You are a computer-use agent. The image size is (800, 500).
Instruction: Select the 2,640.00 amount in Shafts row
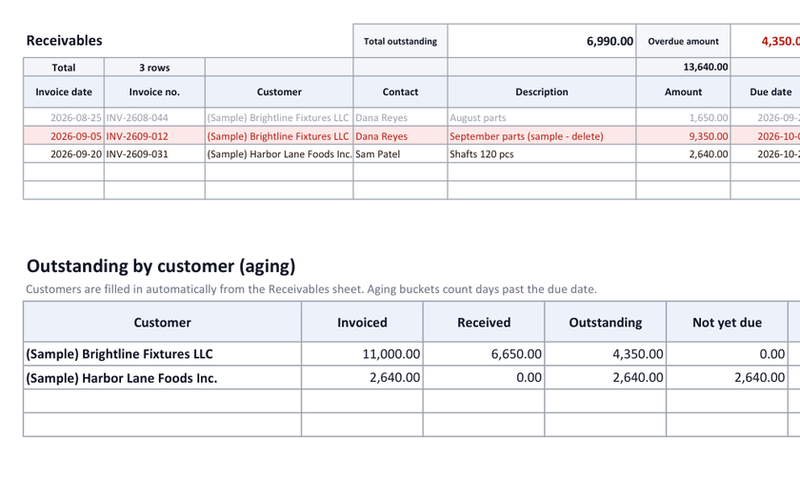[683, 154]
